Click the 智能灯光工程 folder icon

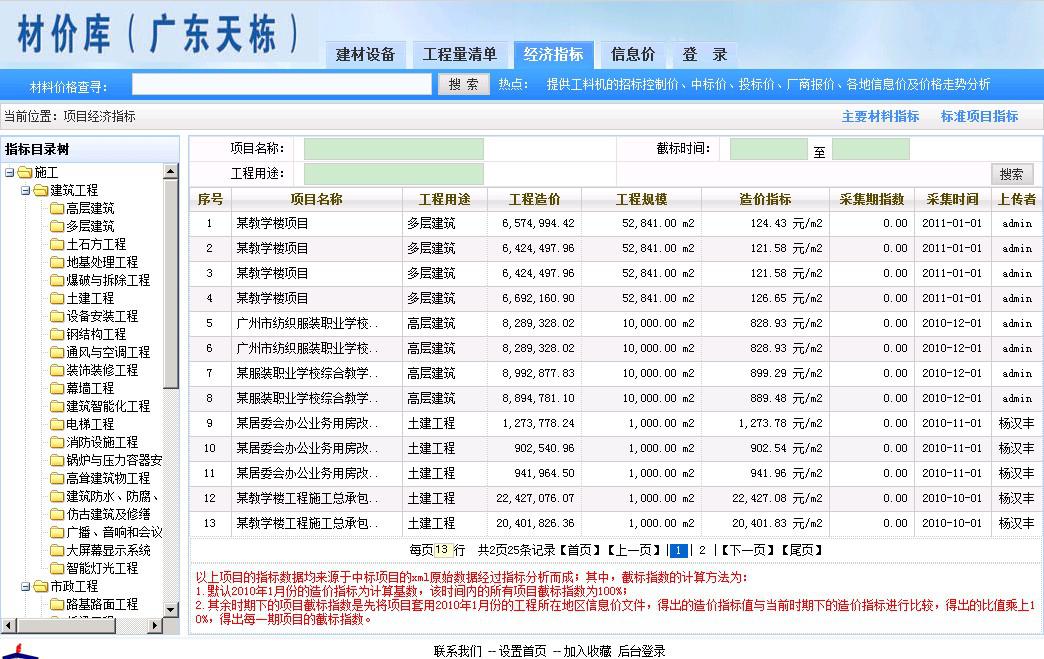[x=57, y=568]
